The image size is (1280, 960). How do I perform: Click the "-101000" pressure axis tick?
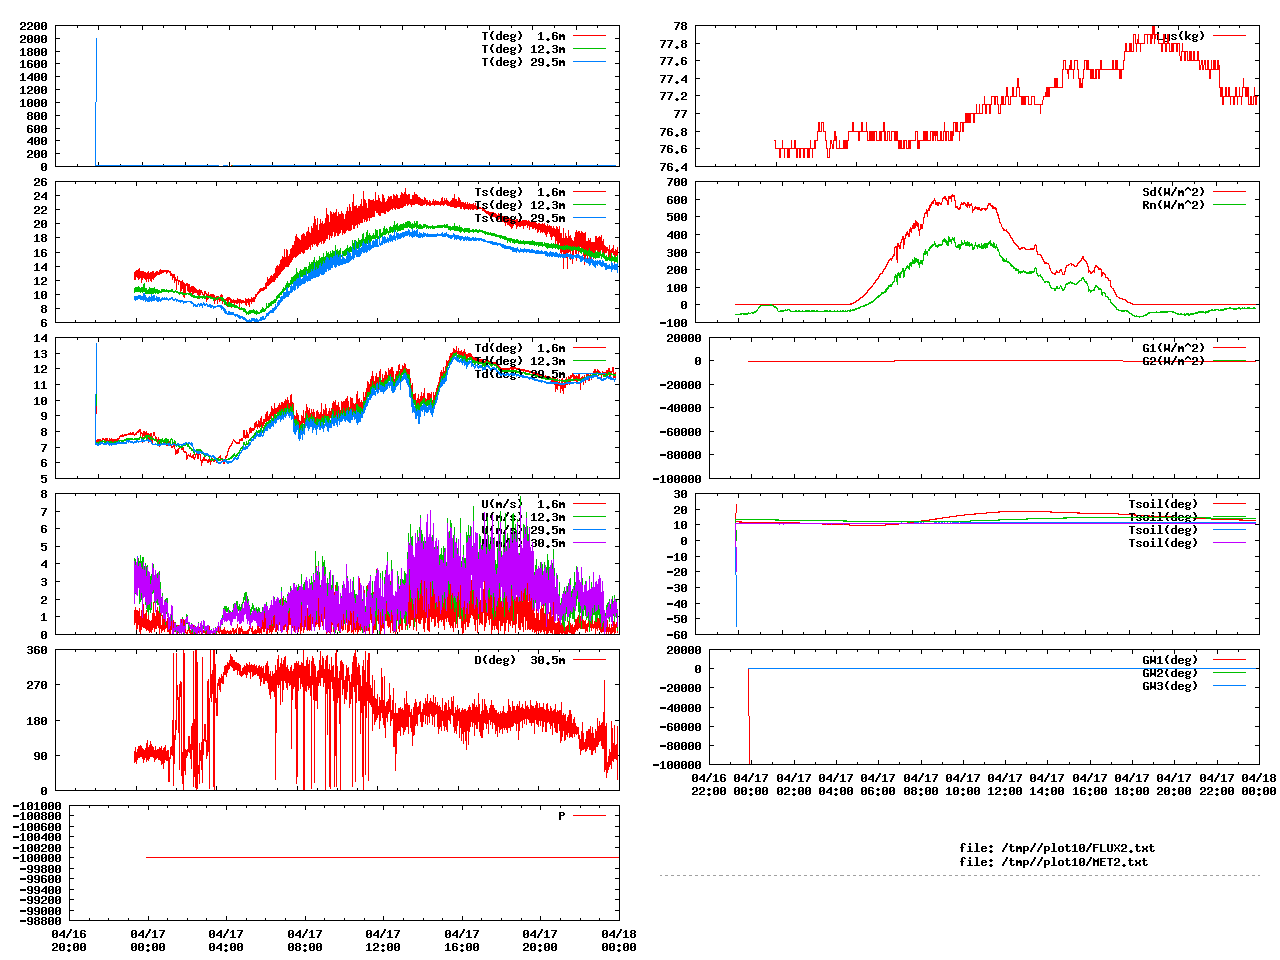coord(36,806)
